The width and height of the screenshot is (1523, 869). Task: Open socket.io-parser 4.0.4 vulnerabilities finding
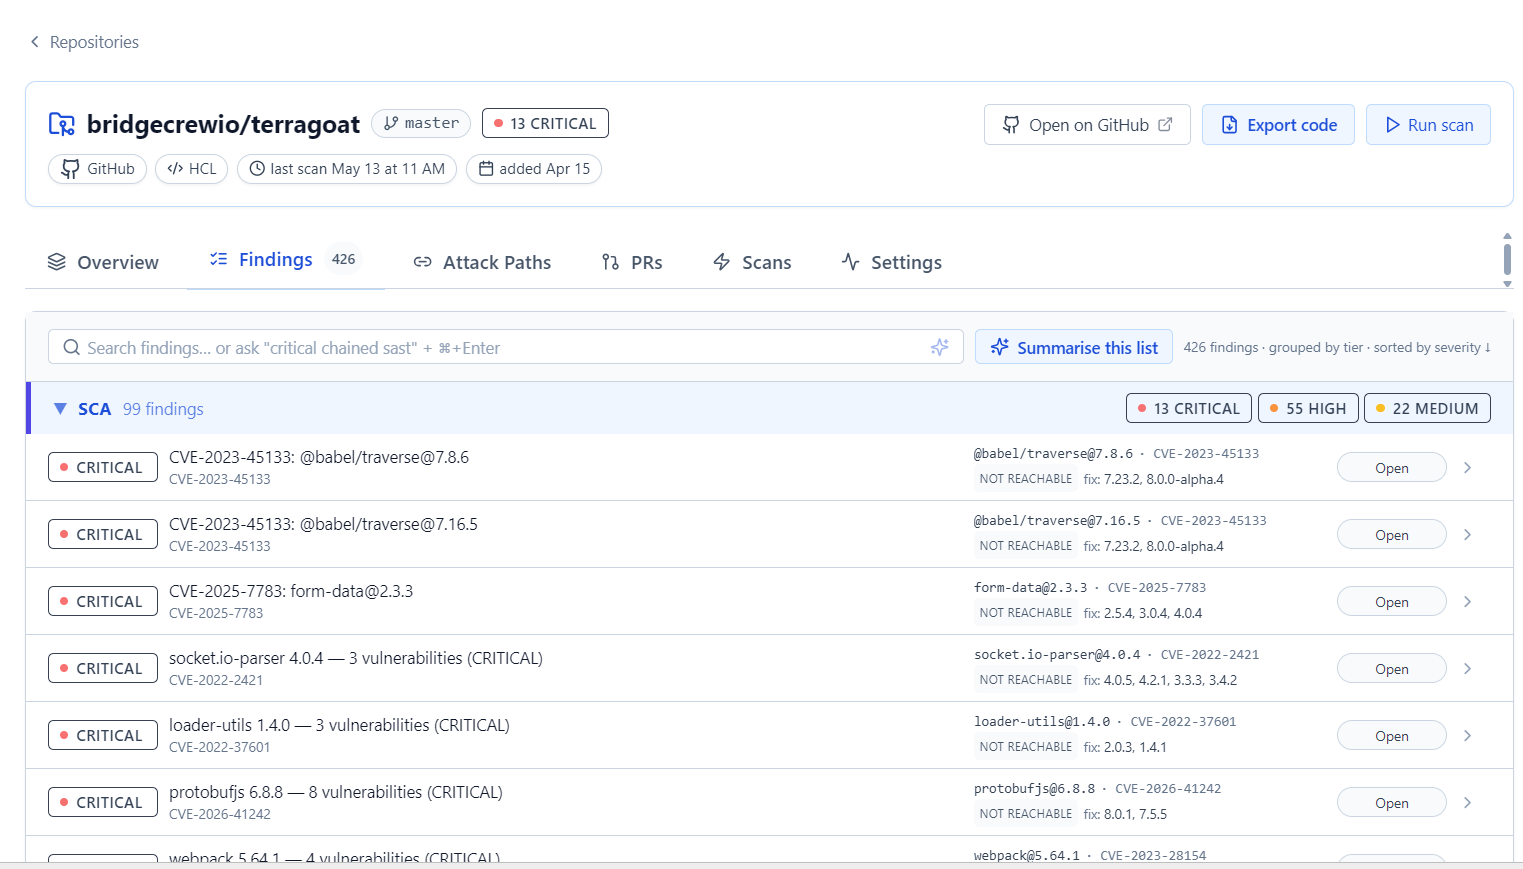356,658
